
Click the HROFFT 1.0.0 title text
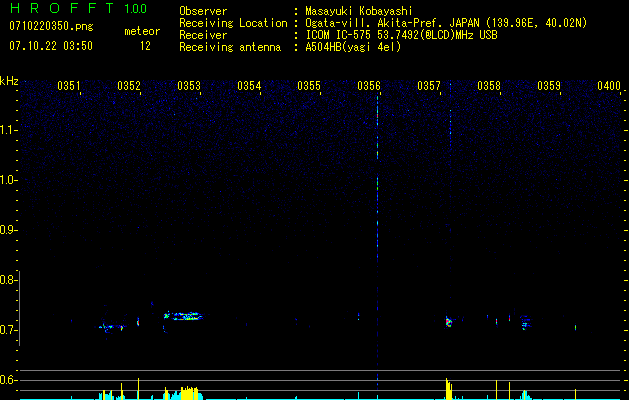78,8
